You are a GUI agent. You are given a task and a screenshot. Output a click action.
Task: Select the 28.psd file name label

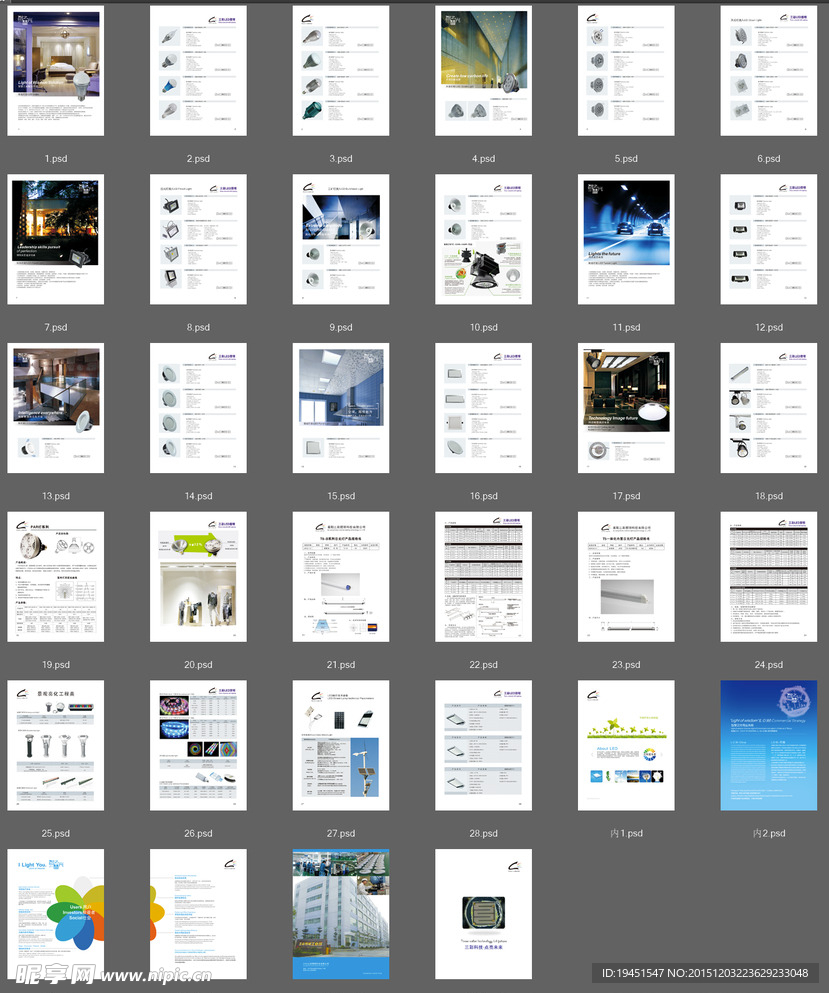click(483, 833)
